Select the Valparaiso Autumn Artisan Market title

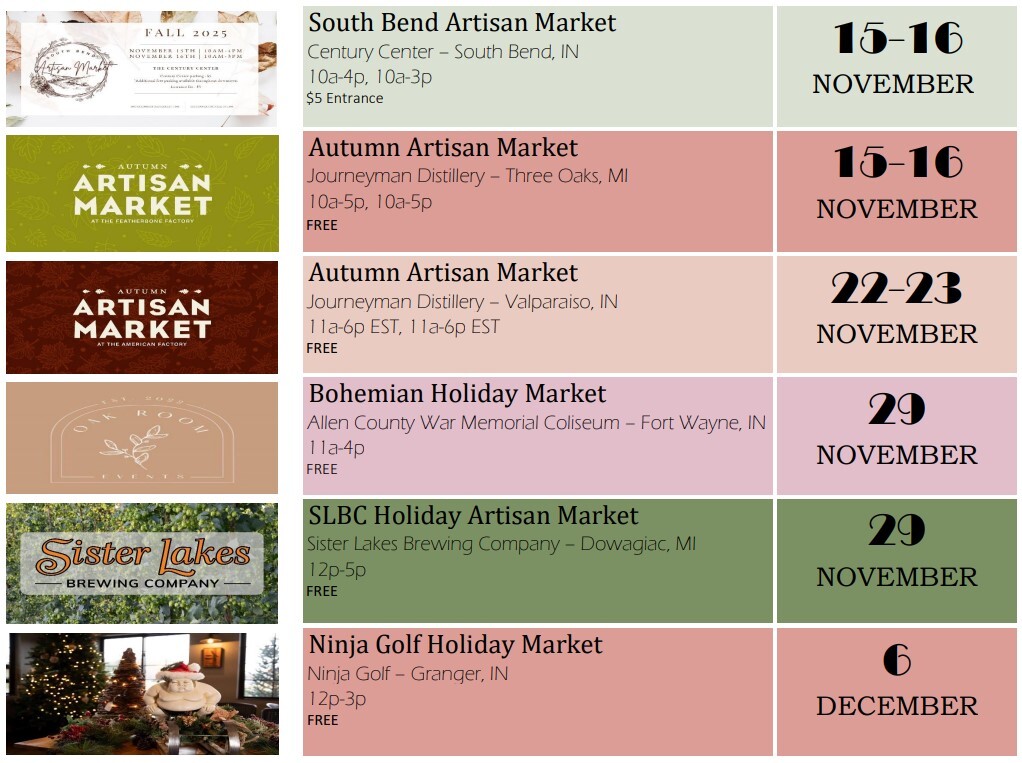[443, 273]
